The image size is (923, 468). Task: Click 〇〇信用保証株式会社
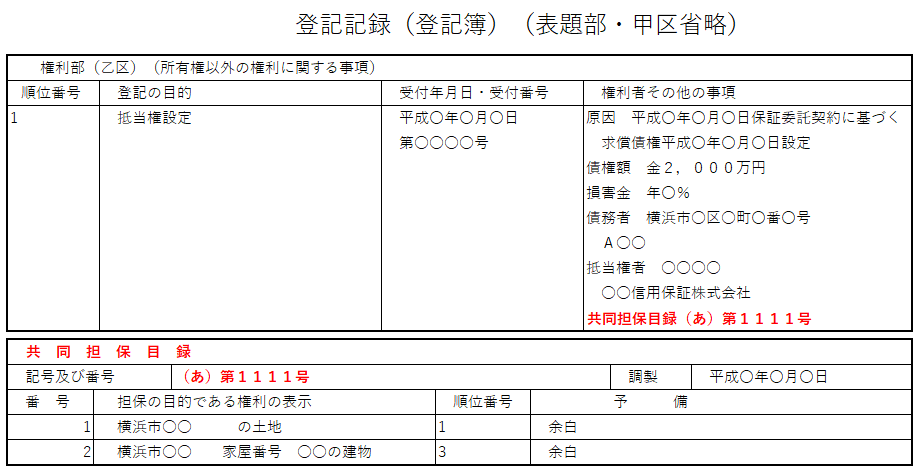(x=676, y=293)
